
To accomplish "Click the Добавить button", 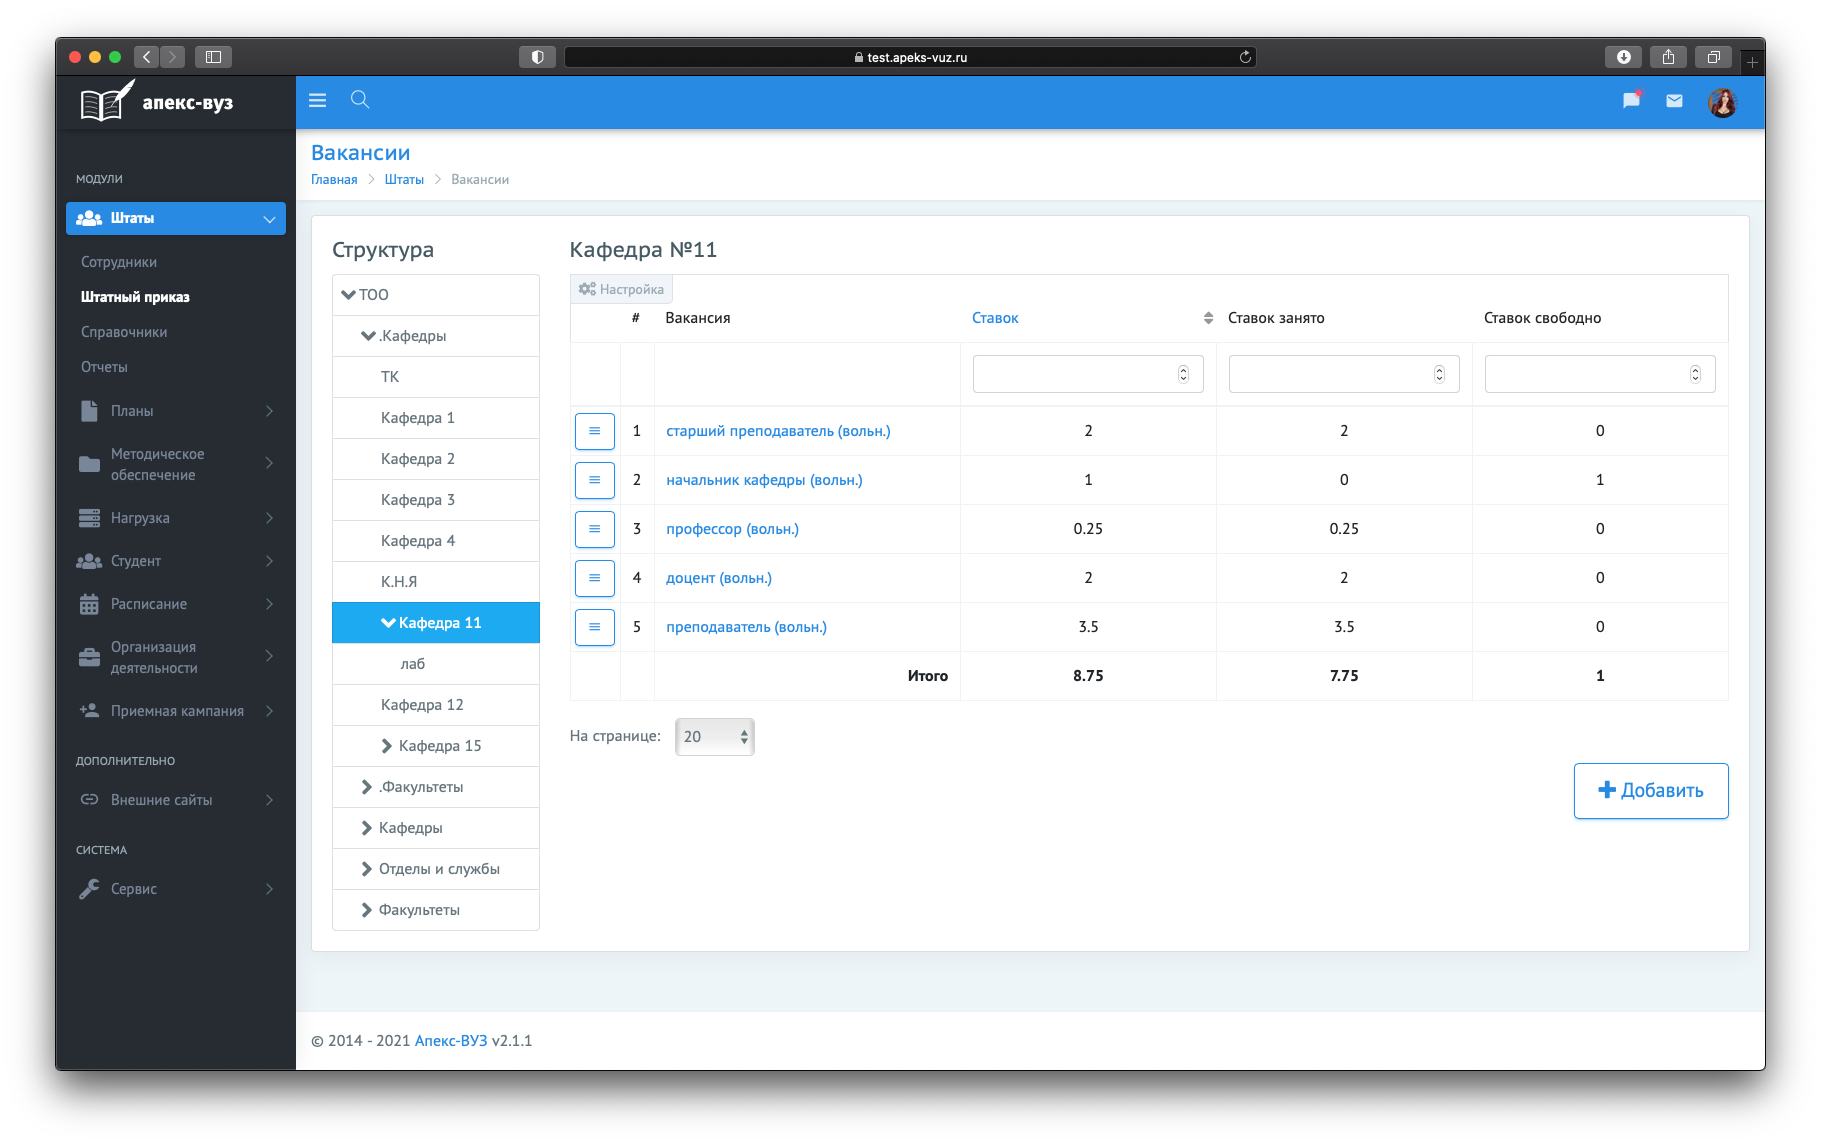I will (x=1651, y=791).
